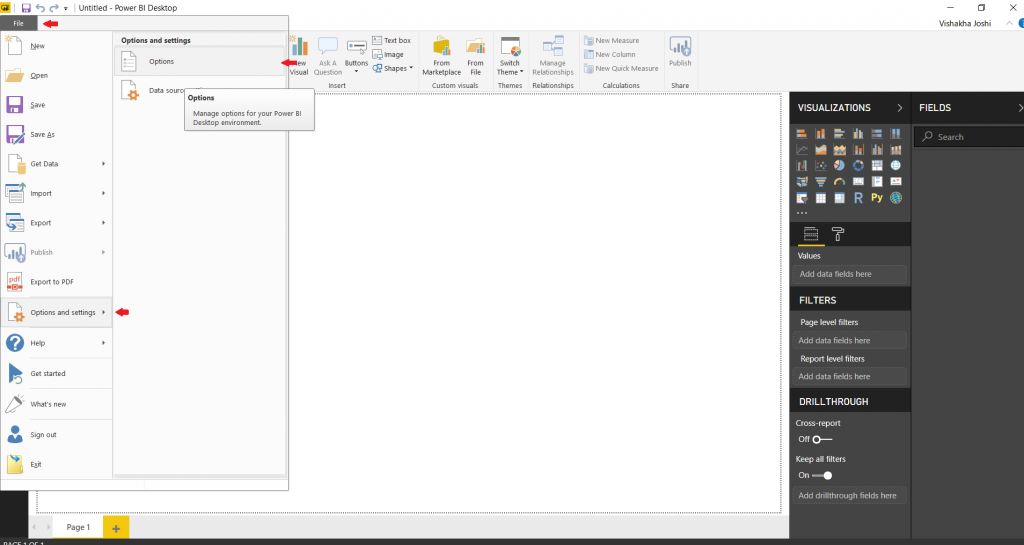Select the ArcGIS map visual
1024x545 pixels.
[x=896, y=198]
